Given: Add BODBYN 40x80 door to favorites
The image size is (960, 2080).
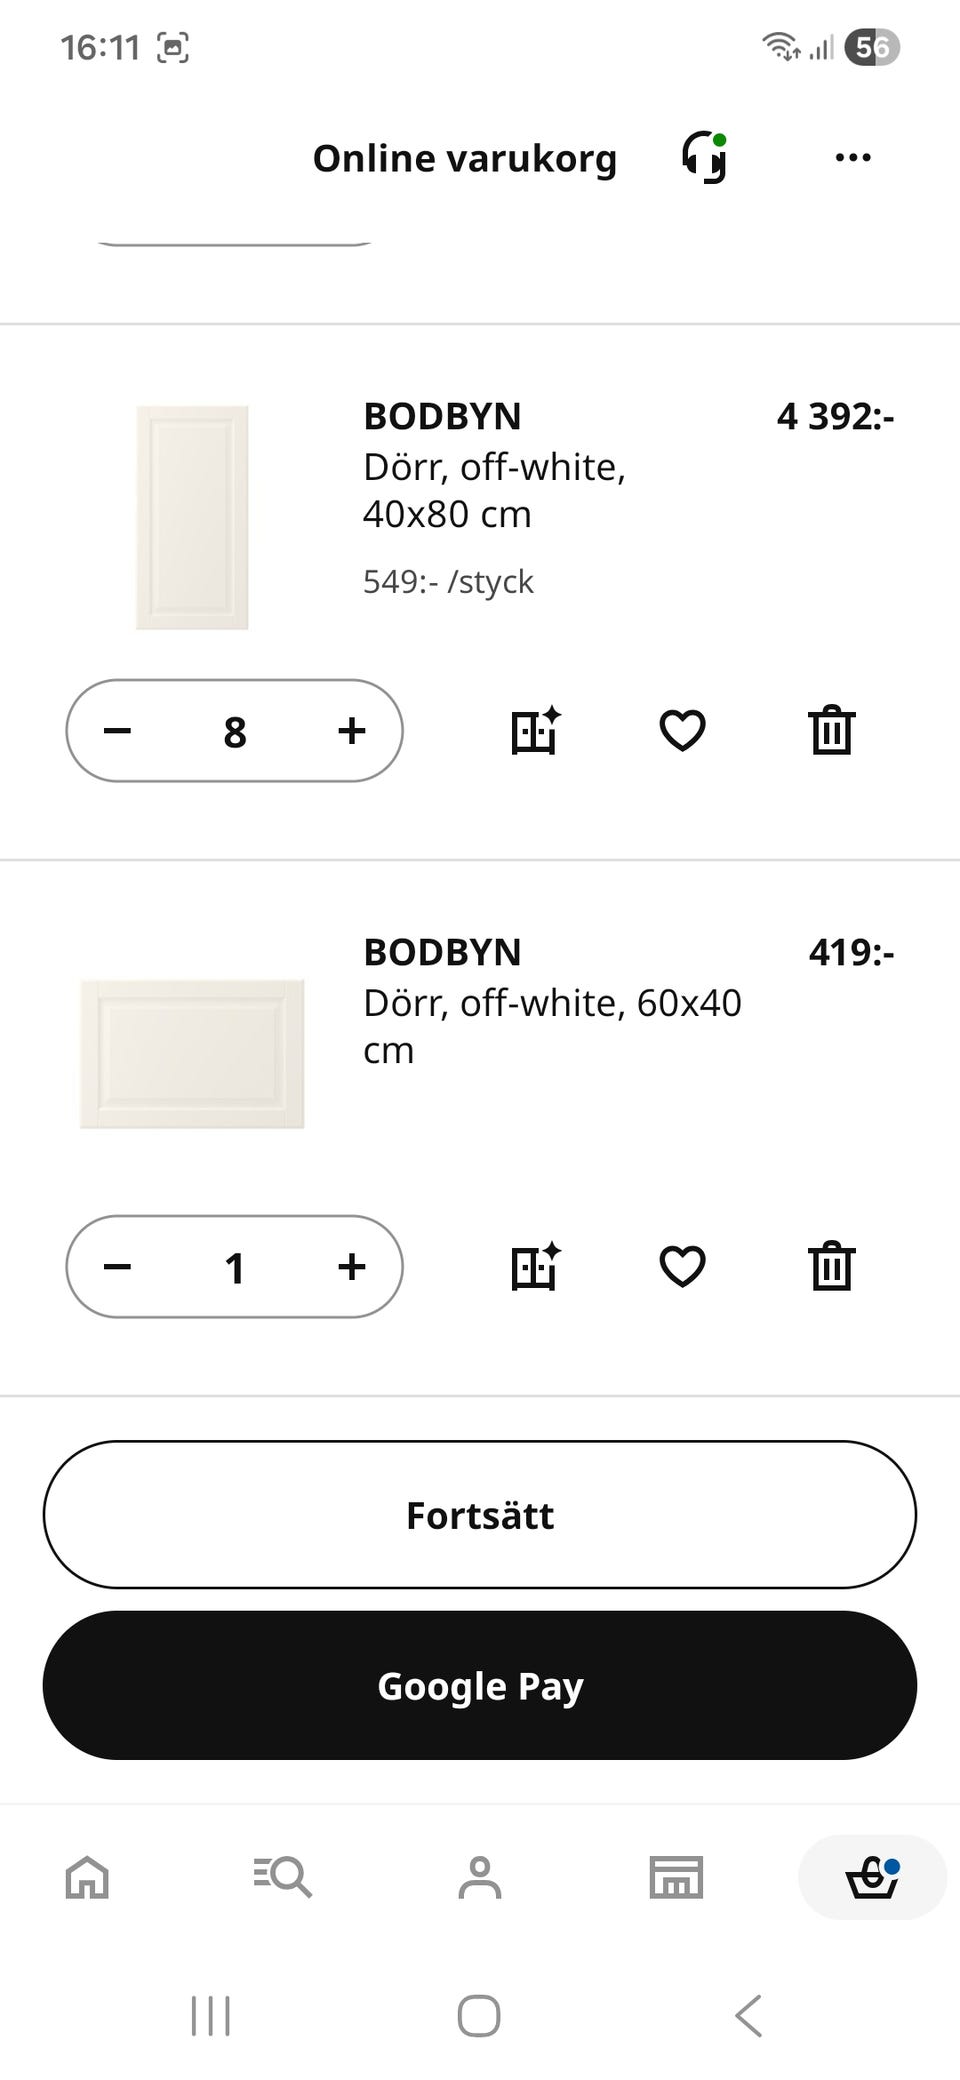Looking at the screenshot, I should click(683, 730).
